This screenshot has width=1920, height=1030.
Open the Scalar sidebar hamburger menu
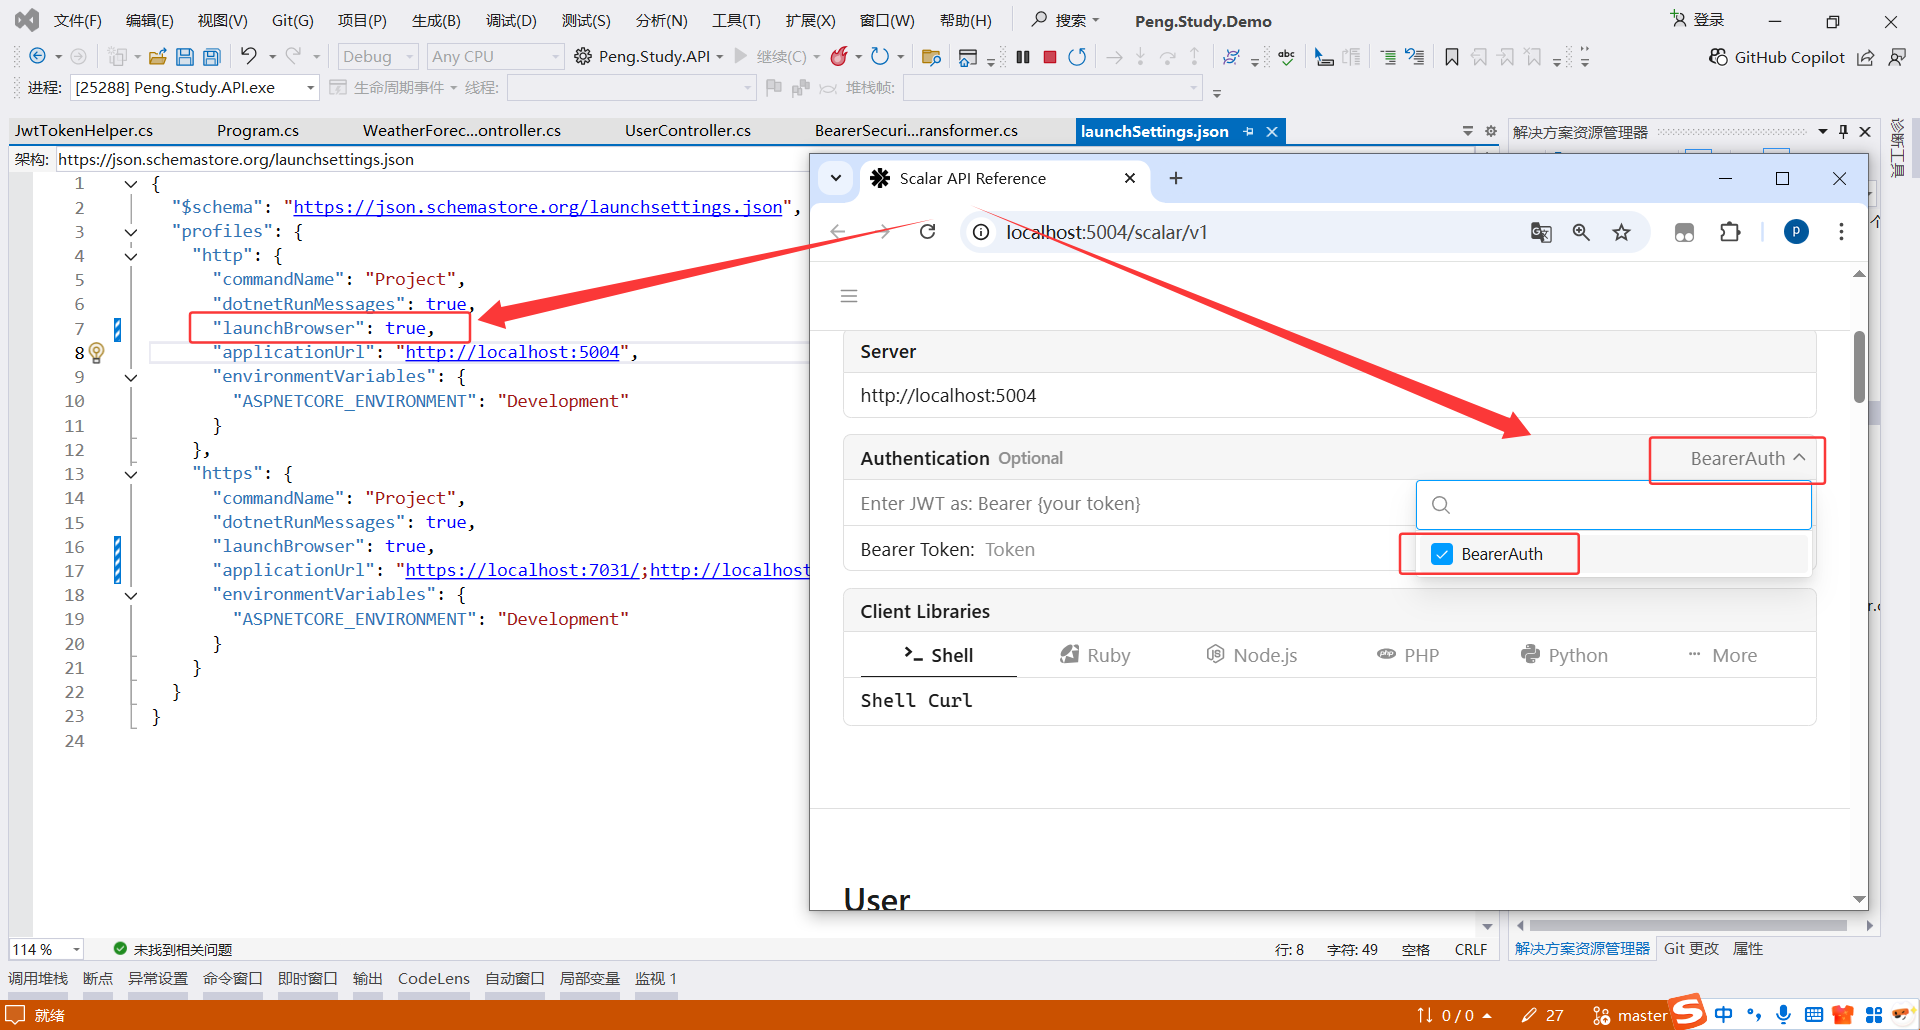coord(849,296)
